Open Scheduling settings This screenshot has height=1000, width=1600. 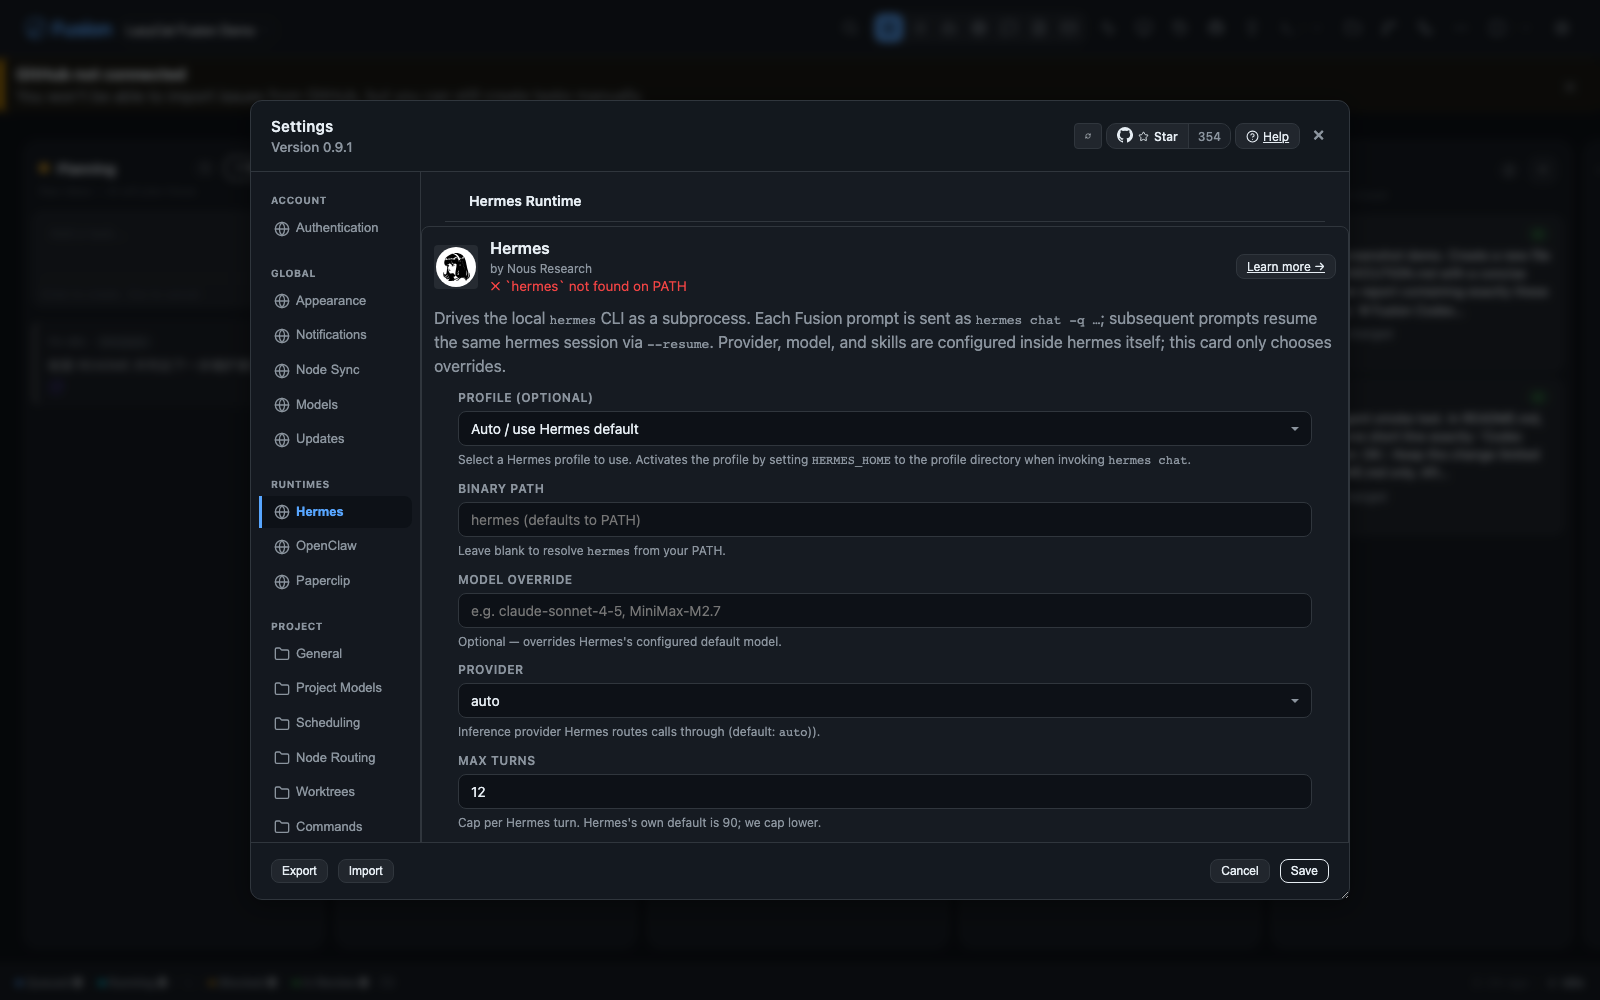tap(336, 723)
